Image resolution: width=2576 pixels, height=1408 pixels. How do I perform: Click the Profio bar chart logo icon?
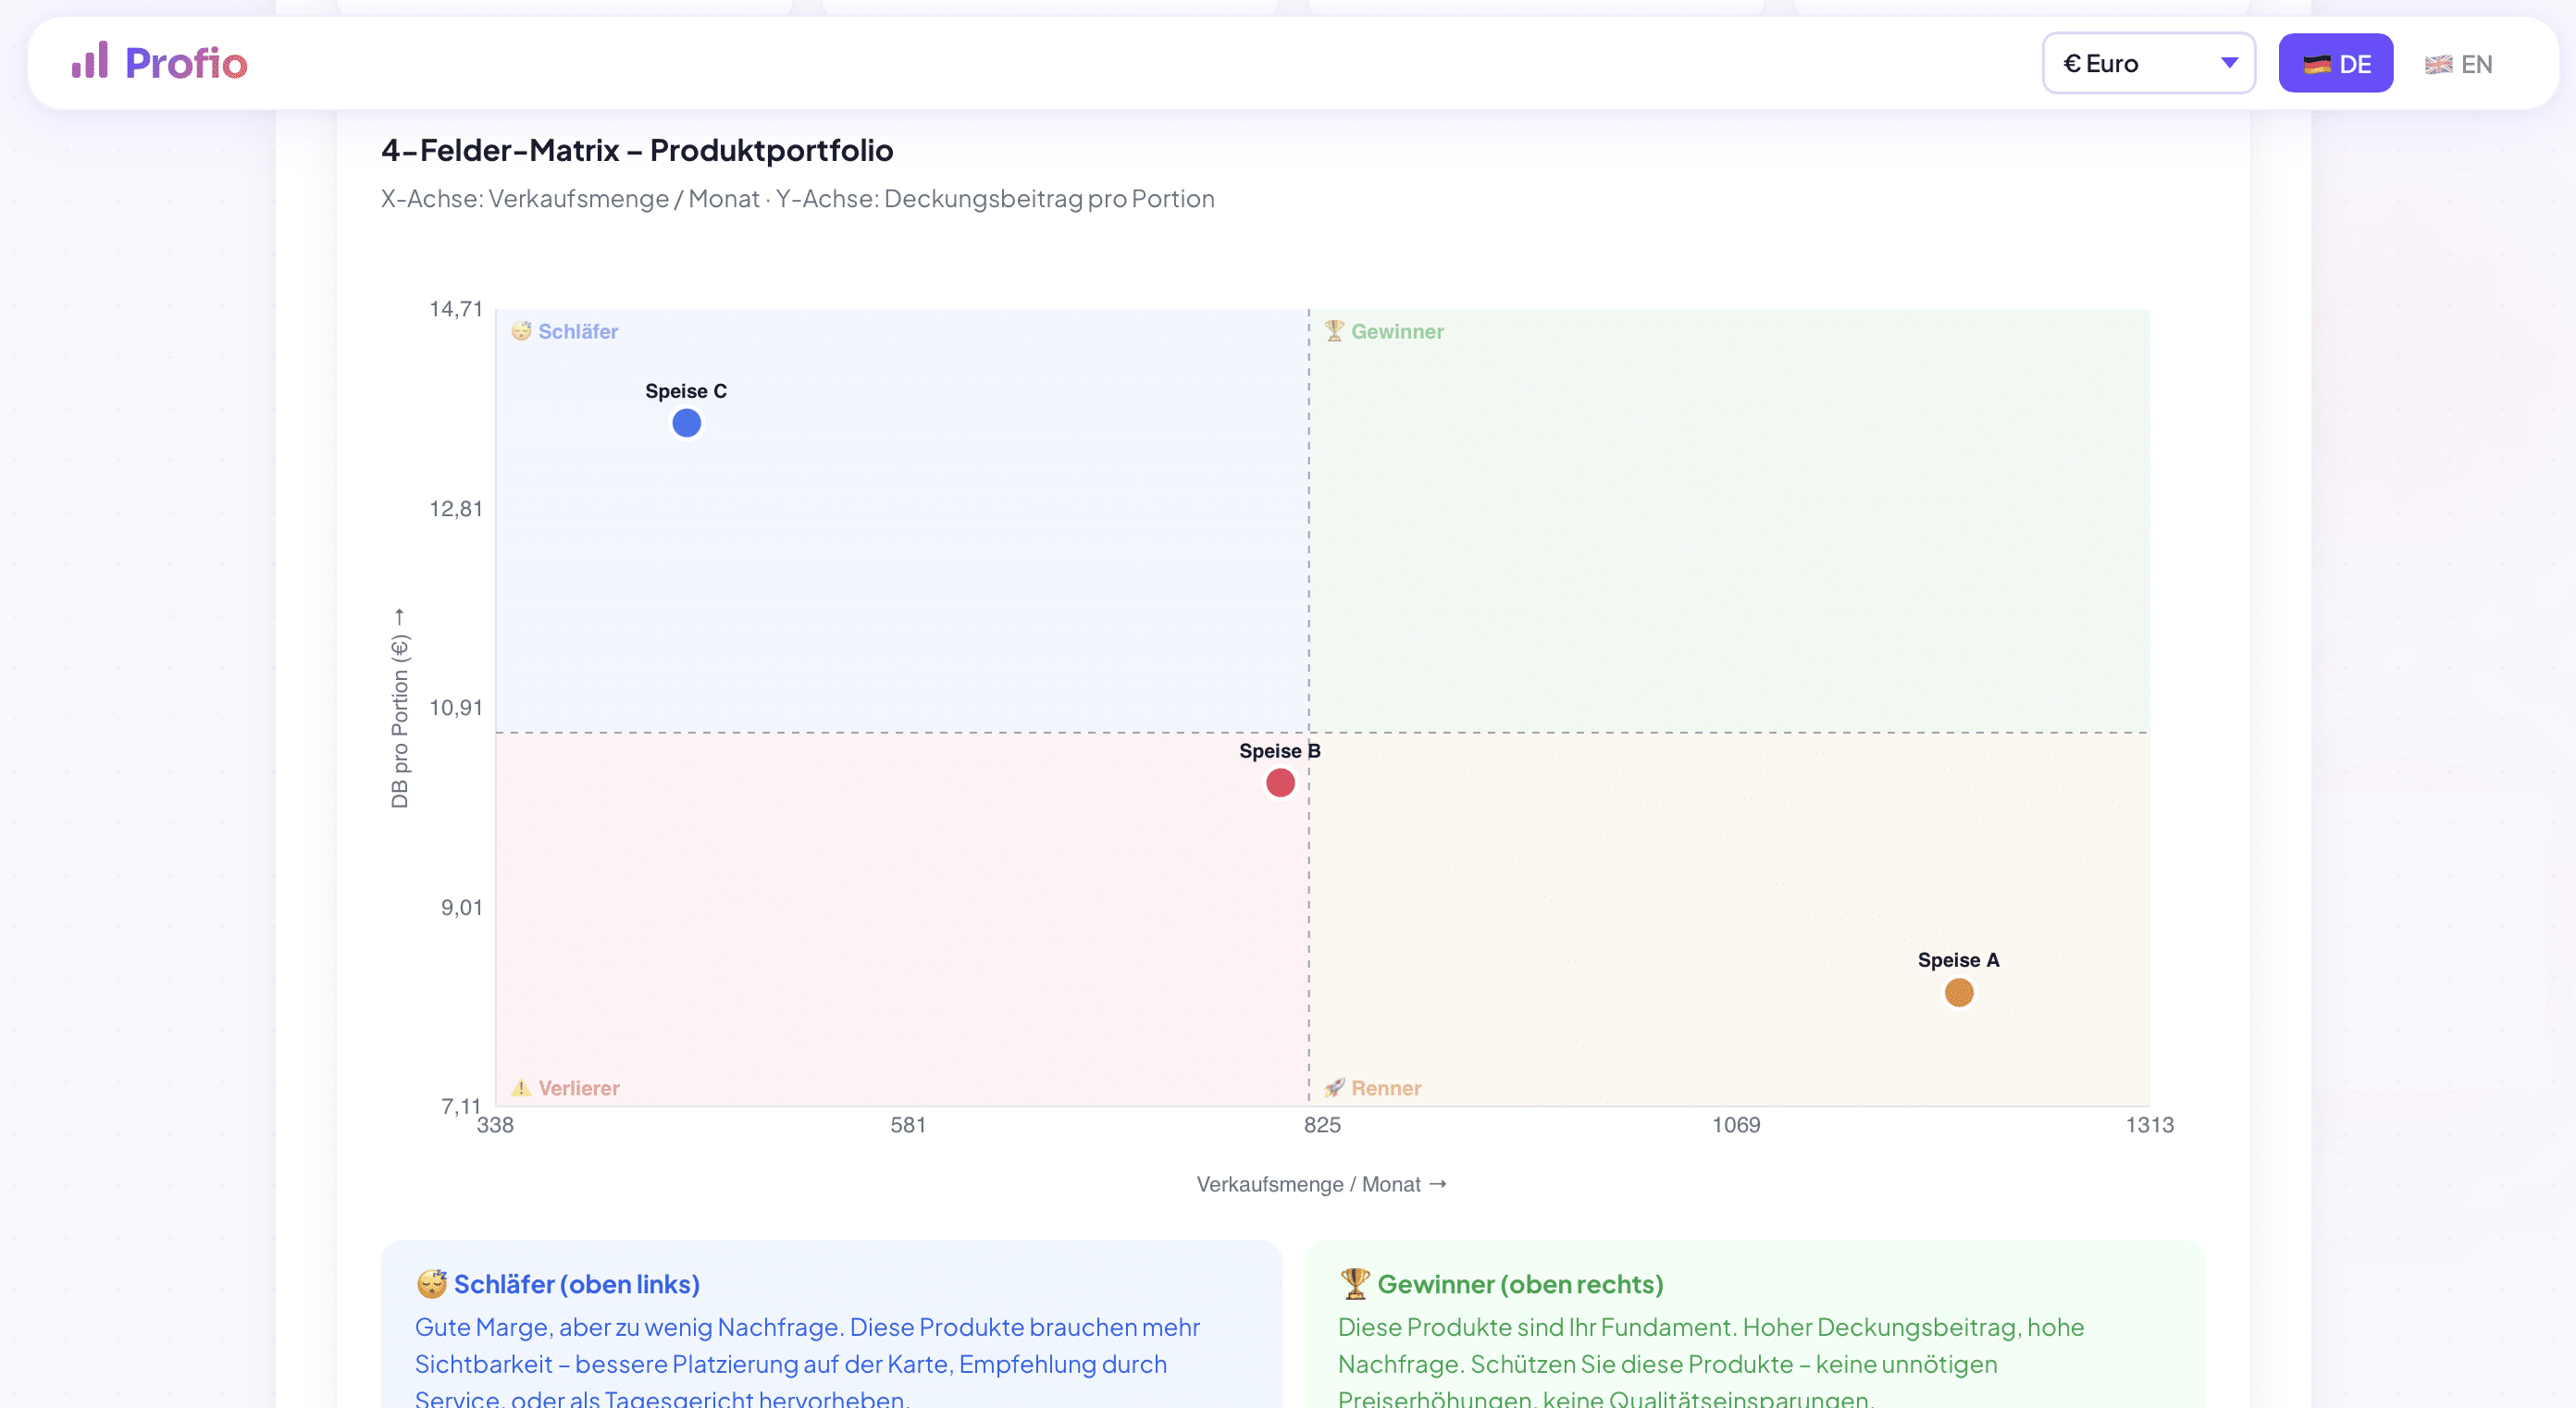point(89,61)
